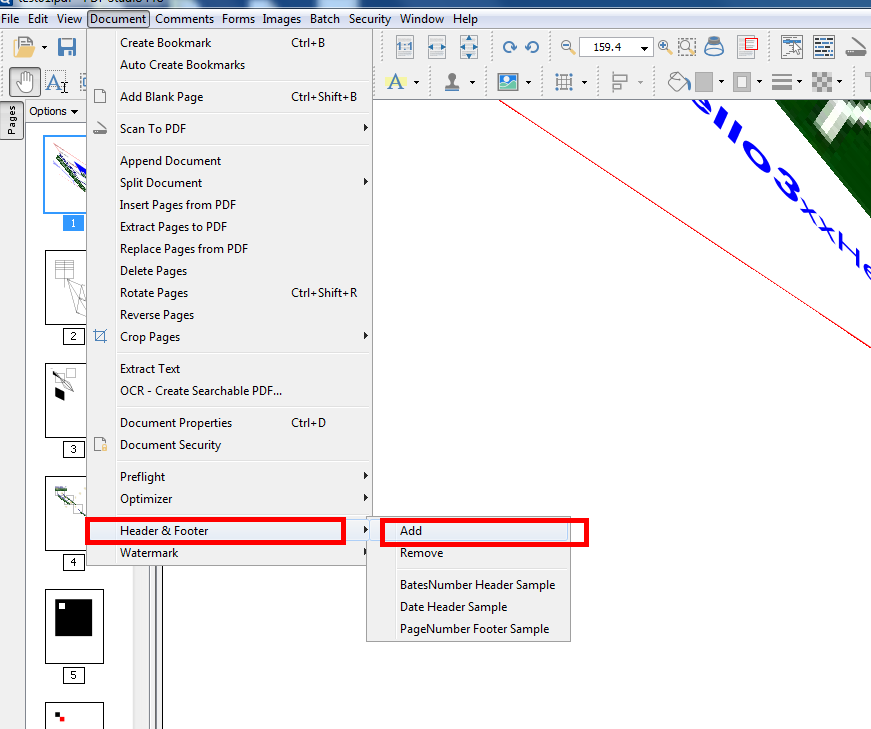Select the Hand tool
The height and width of the screenshot is (729, 871).
[x=24, y=81]
